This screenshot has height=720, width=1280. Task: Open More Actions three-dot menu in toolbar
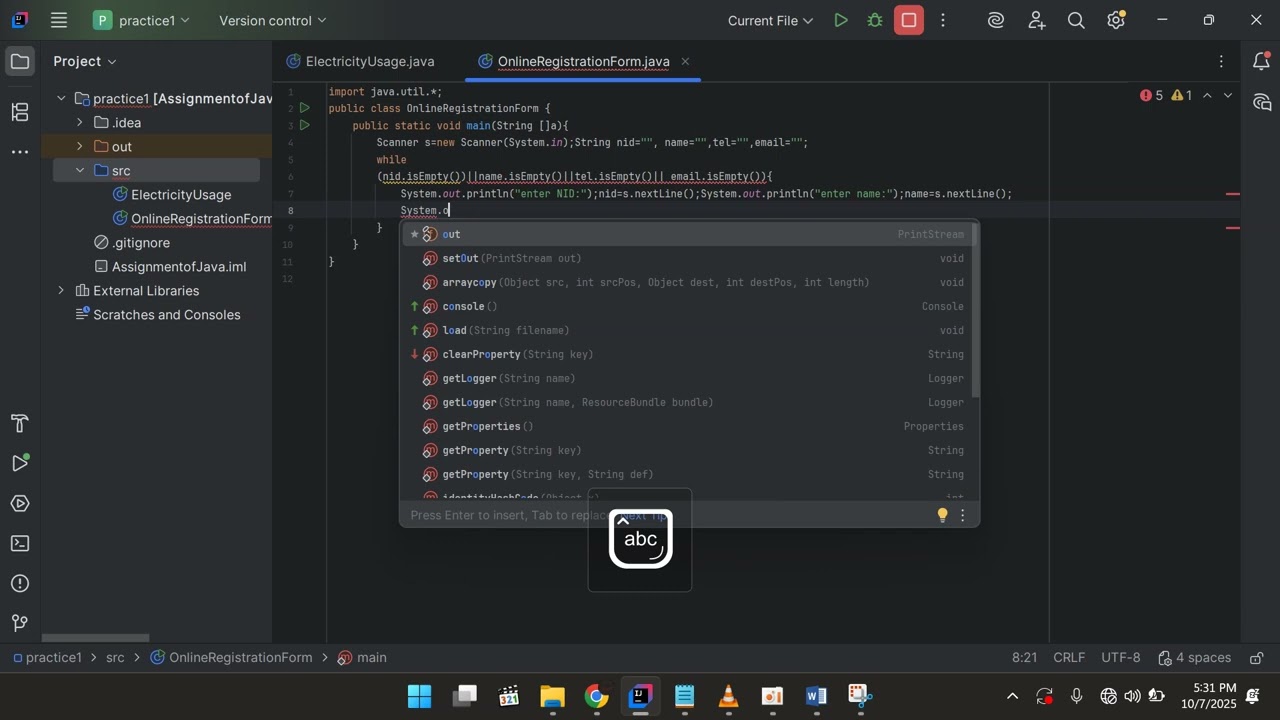point(943,20)
